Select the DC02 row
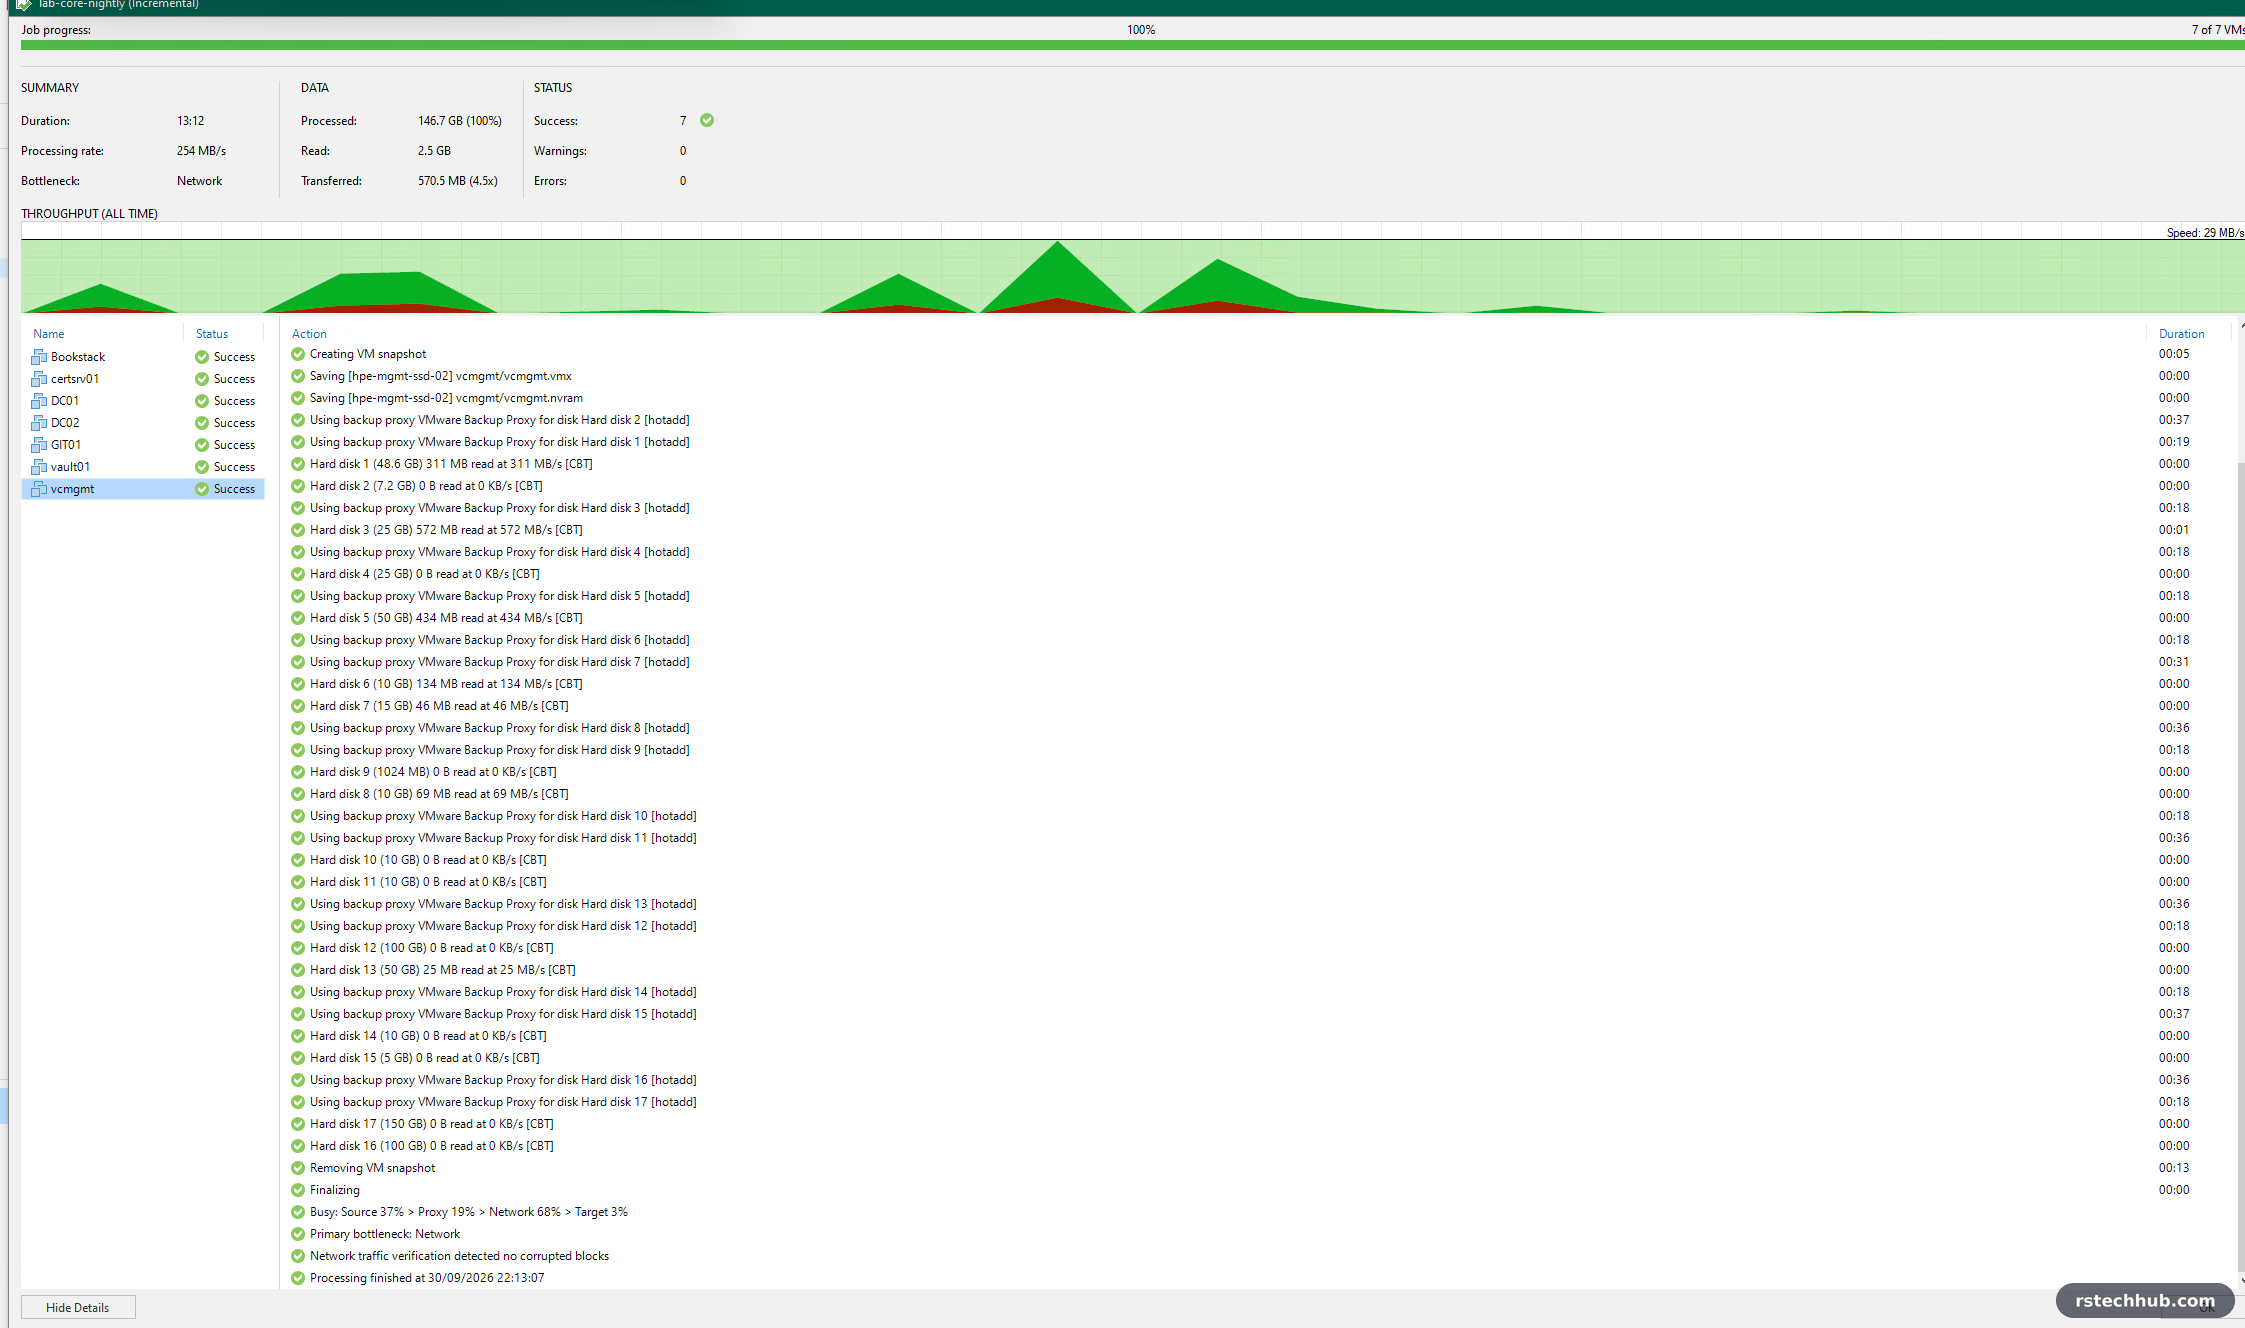Image resolution: width=2245 pixels, height=1328 pixels. pos(143,423)
